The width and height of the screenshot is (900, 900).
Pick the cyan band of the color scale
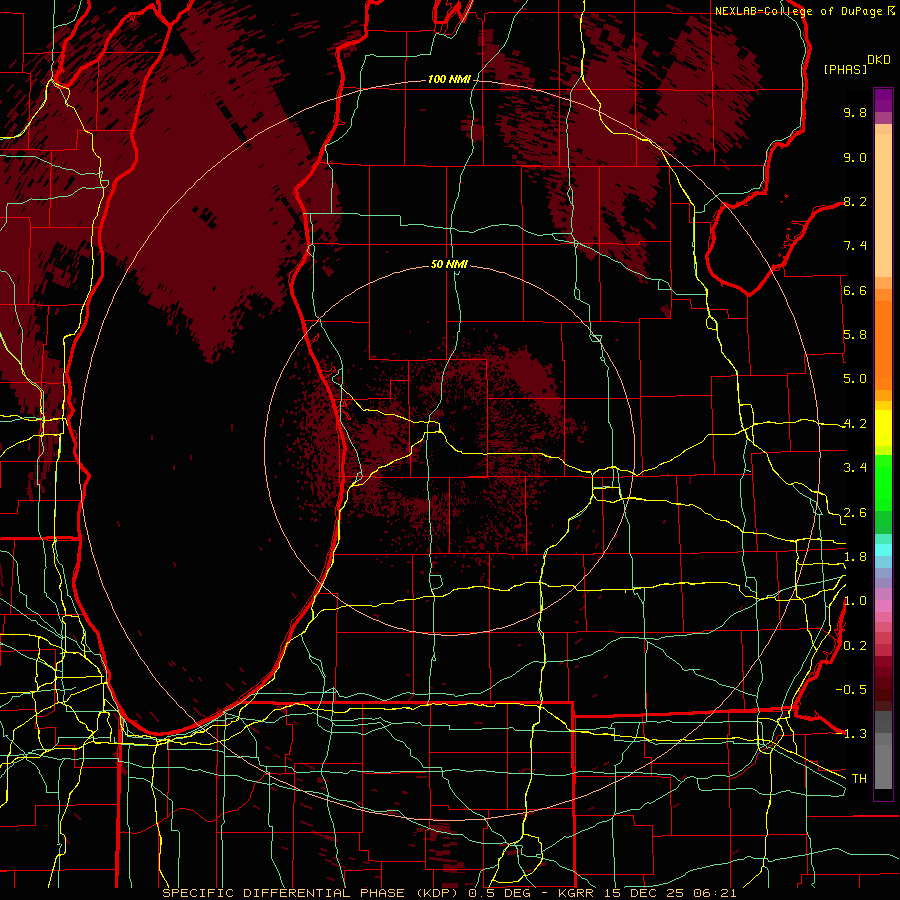pyautogui.click(x=883, y=550)
